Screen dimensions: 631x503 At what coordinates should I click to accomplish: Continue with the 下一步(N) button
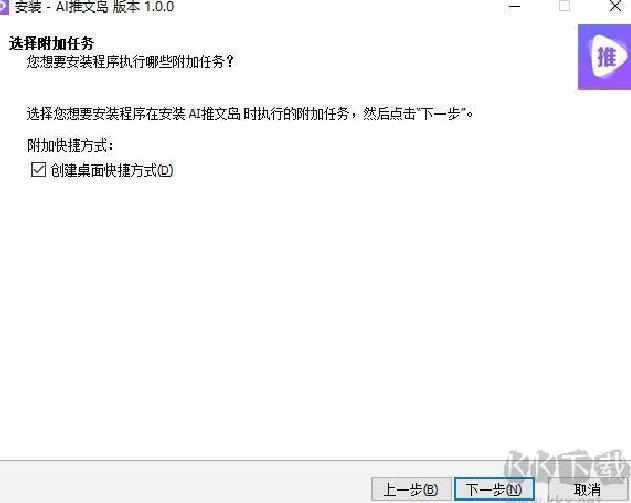point(494,489)
